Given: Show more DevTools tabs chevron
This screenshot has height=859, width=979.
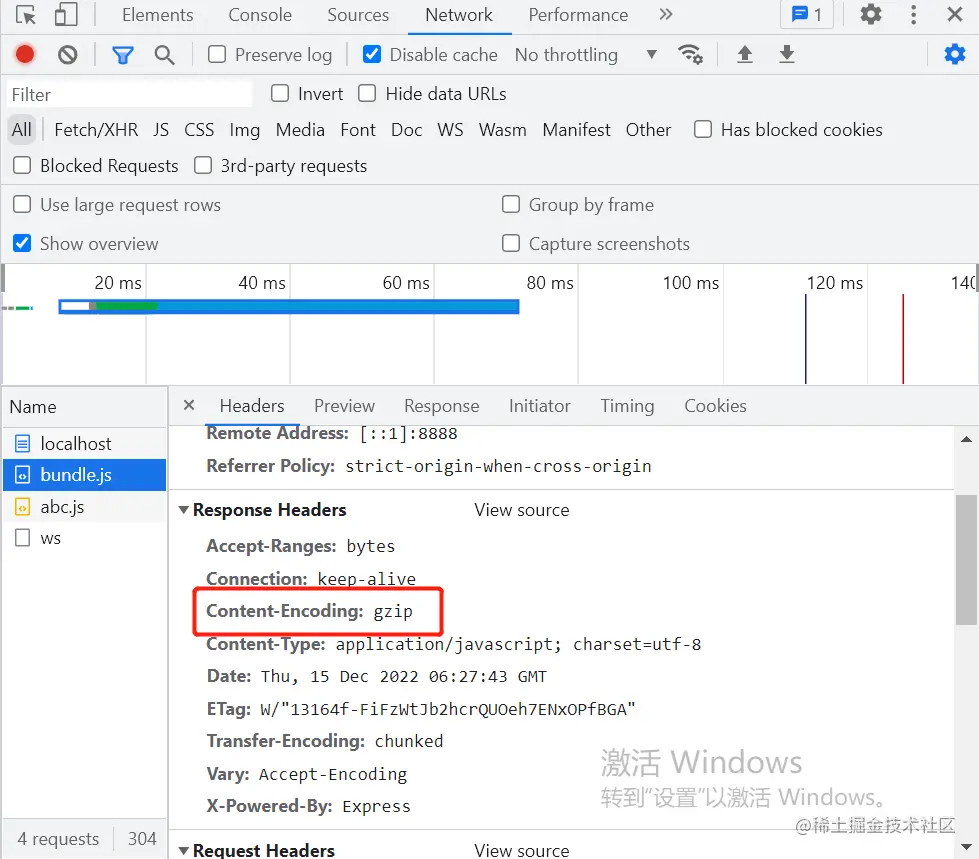Looking at the screenshot, I should [x=666, y=14].
